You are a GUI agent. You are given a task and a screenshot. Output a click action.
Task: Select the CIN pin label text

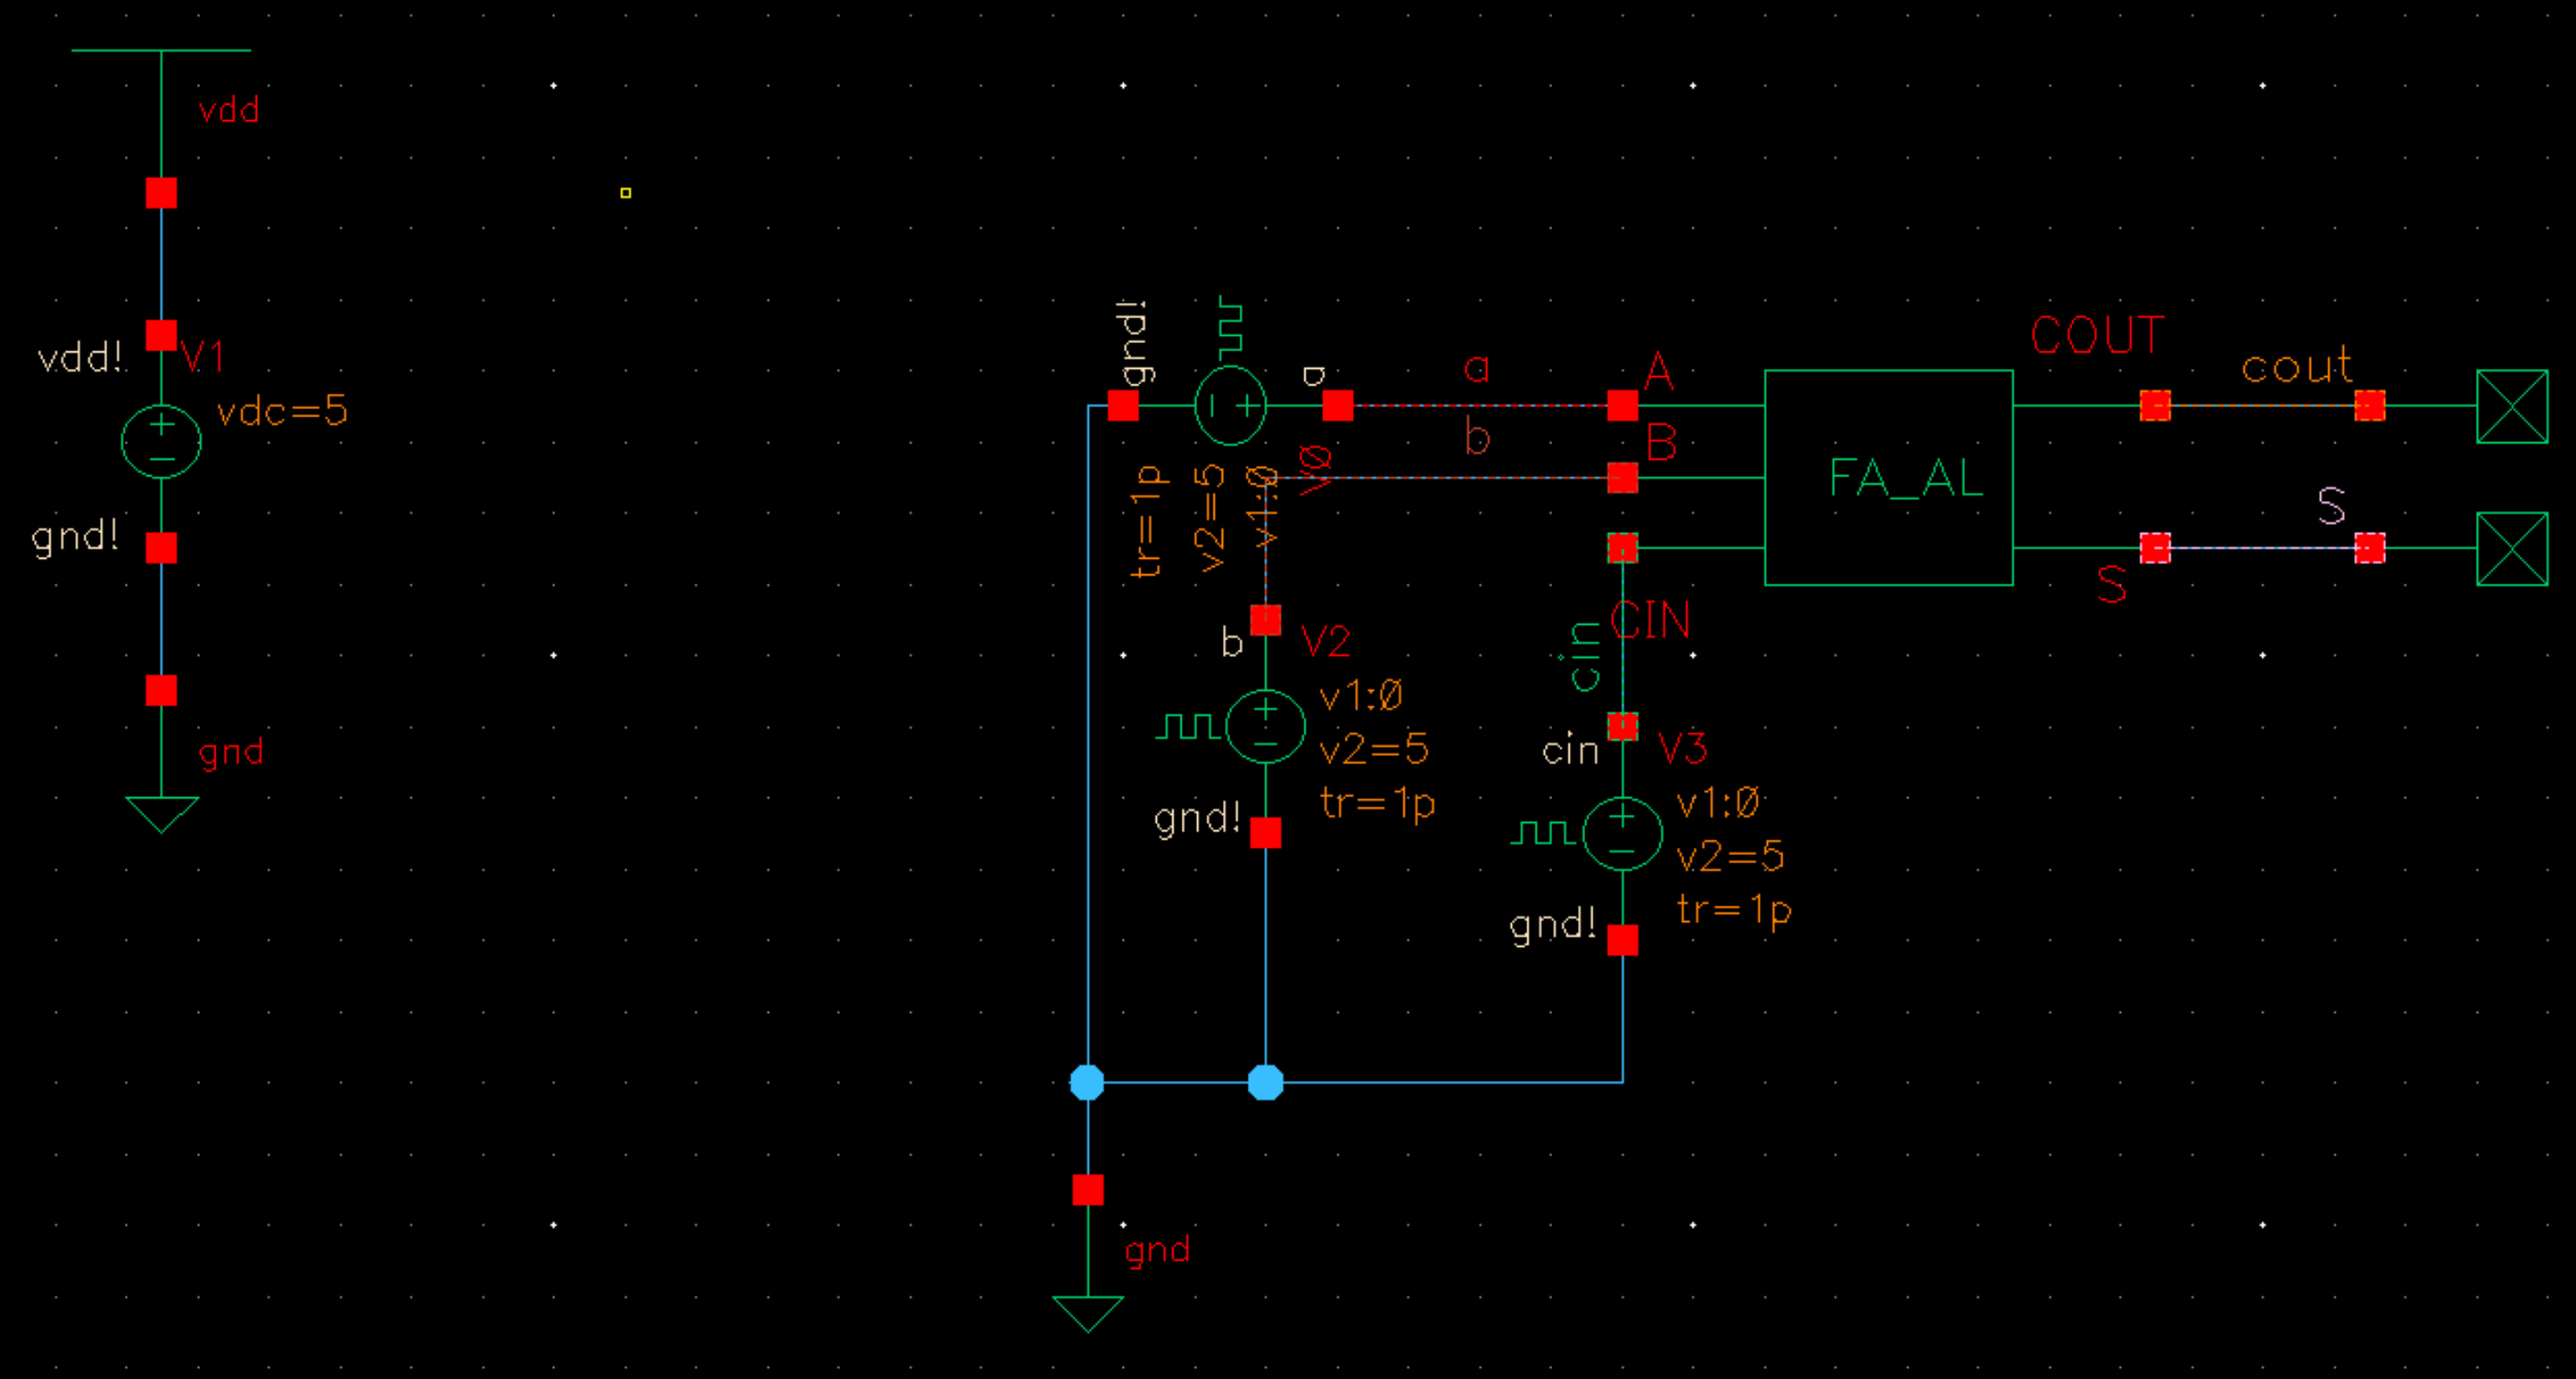pos(1650,620)
